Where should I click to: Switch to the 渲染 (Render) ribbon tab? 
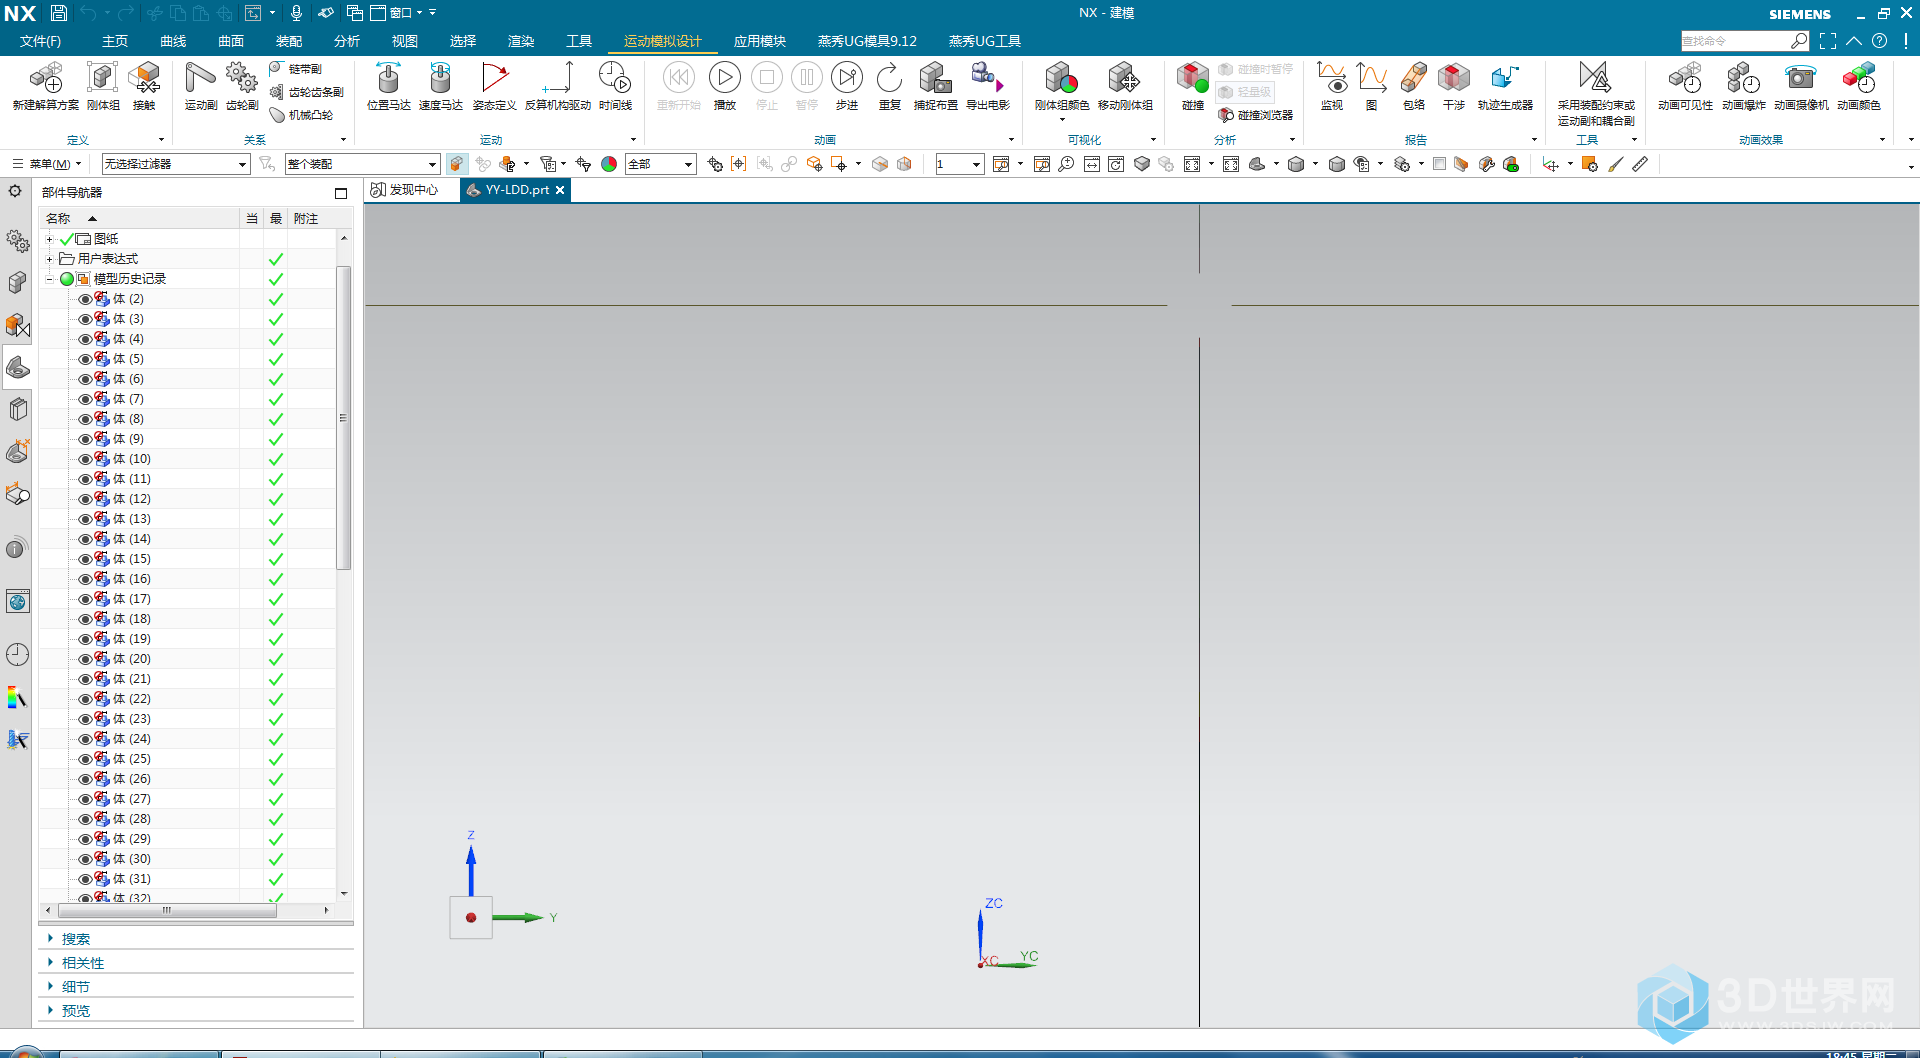click(521, 41)
